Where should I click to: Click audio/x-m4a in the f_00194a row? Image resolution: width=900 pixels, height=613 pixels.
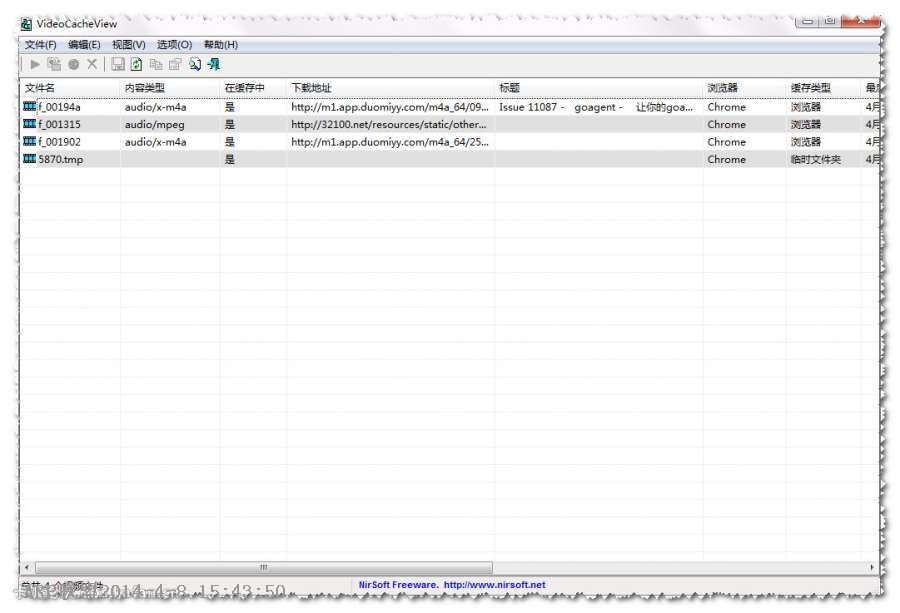pos(156,107)
